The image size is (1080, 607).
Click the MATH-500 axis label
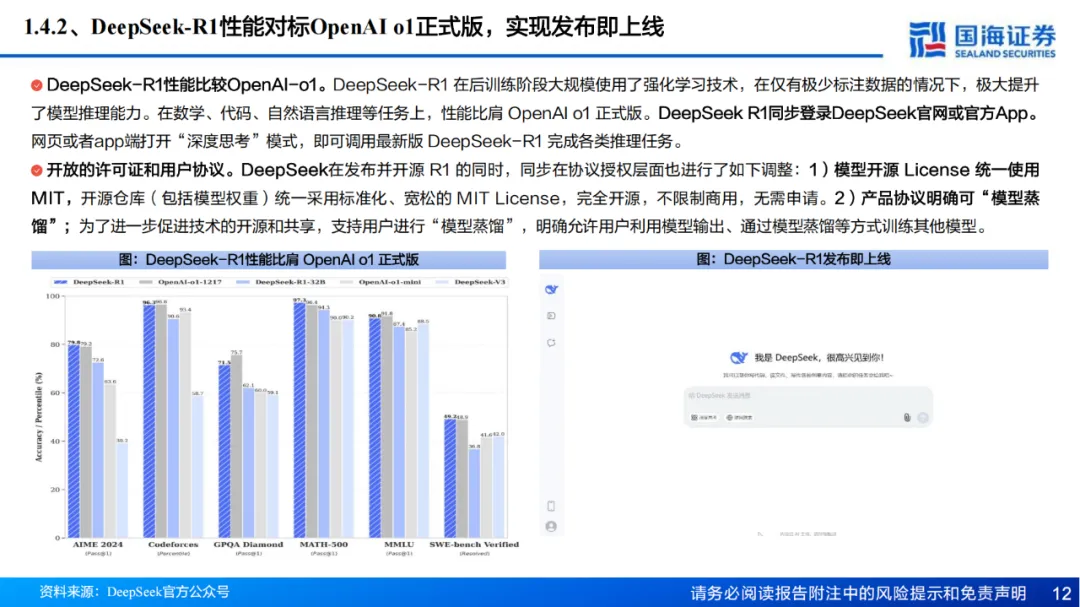[x=324, y=544]
